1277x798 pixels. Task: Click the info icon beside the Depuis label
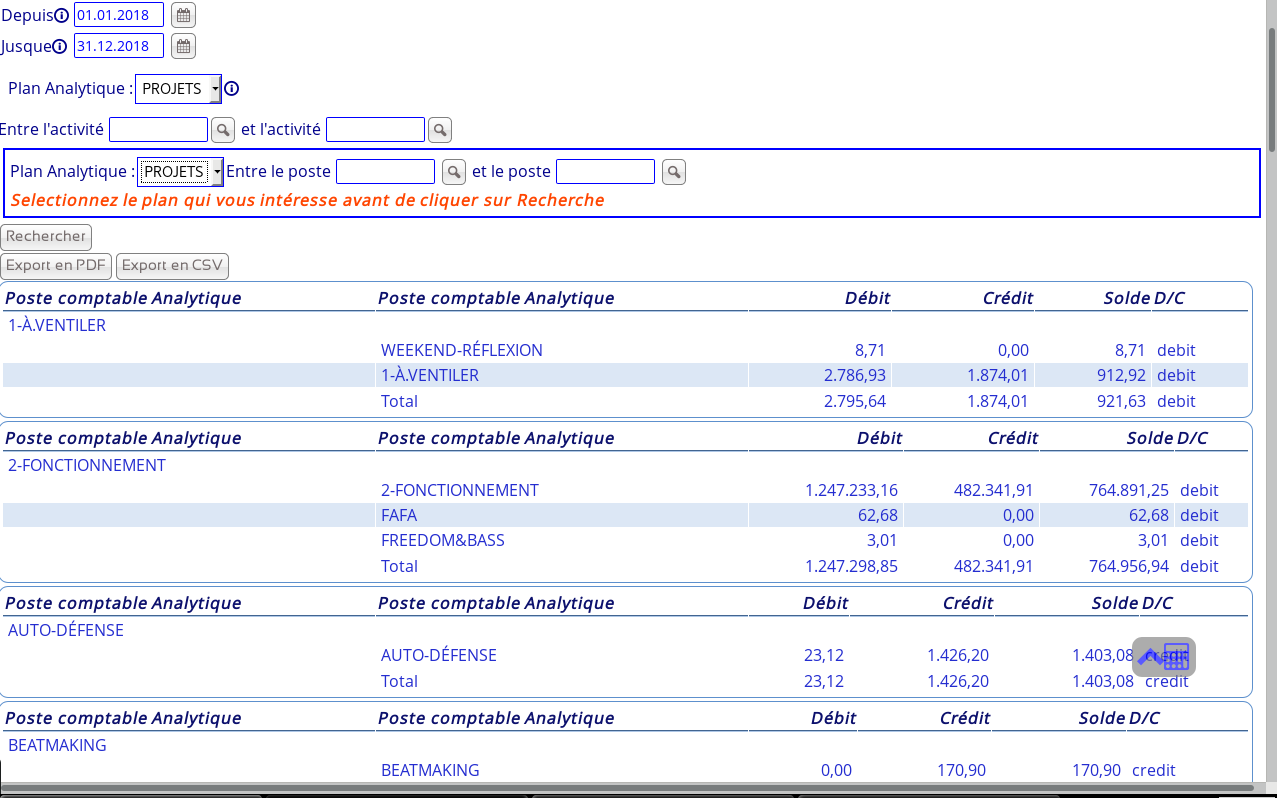tap(61, 16)
